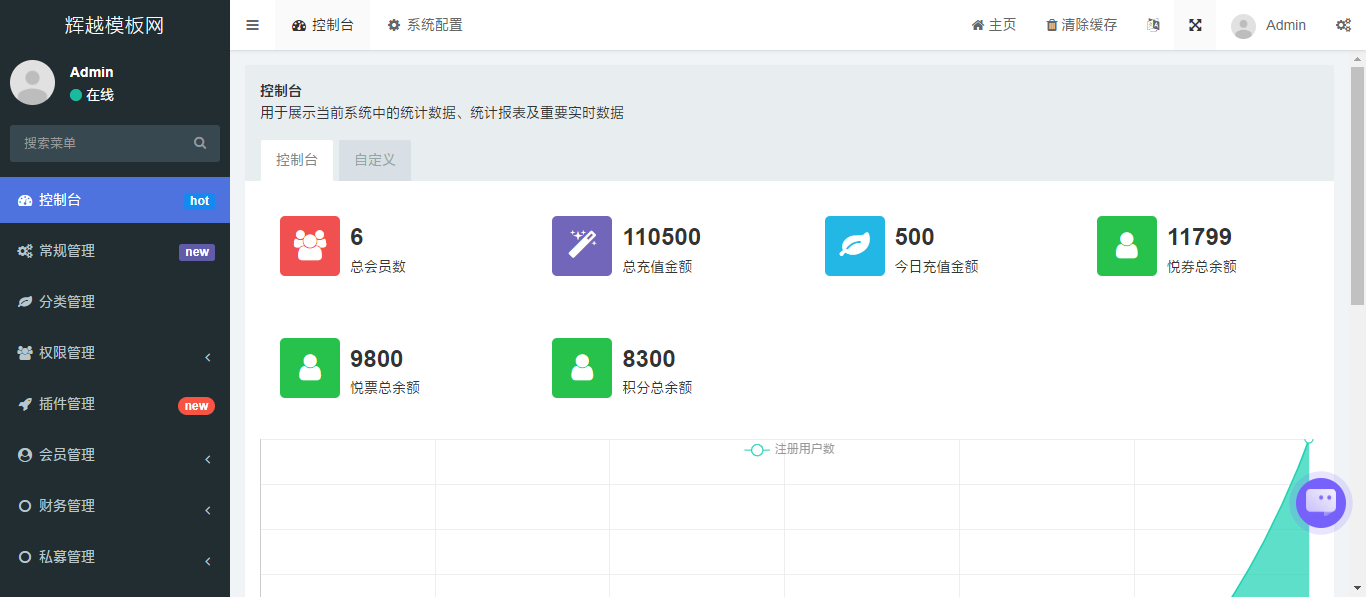Click the red 总会员数 members icon
The image size is (1366, 597).
[310, 246]
